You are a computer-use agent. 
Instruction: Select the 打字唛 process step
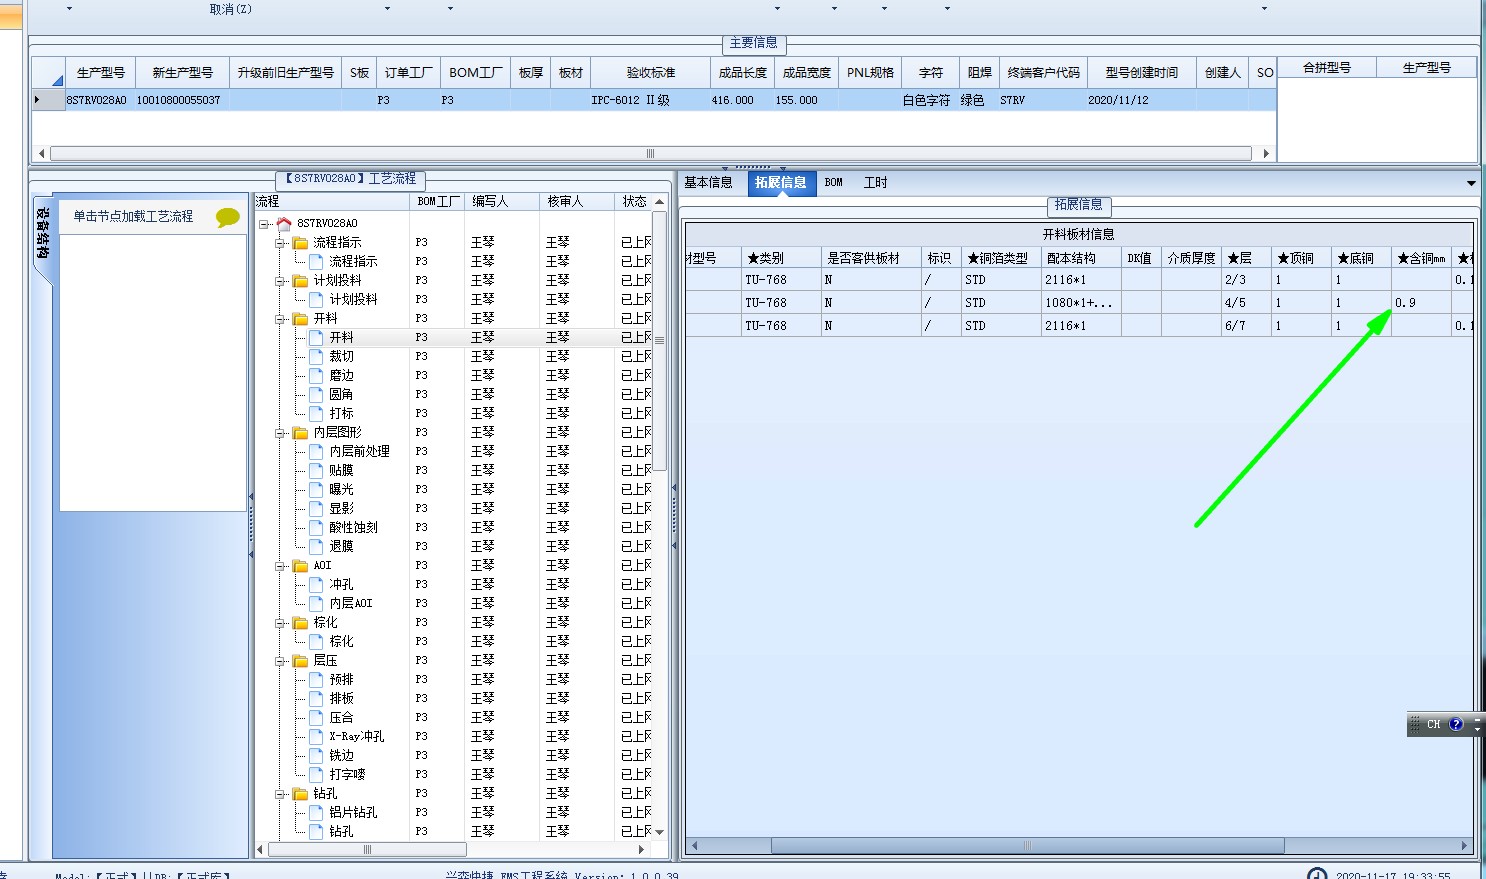coord(348,774)
